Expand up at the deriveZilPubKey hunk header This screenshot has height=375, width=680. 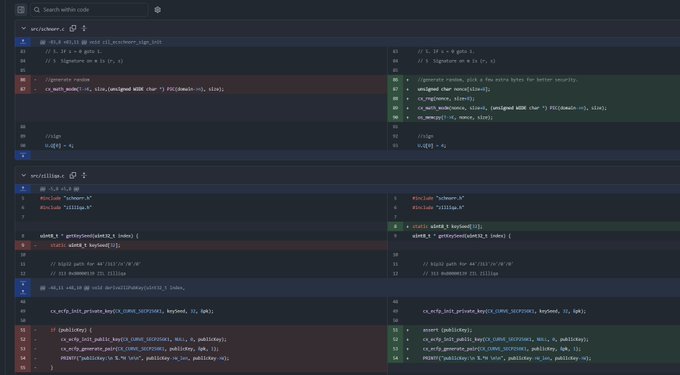coord(23,292)
